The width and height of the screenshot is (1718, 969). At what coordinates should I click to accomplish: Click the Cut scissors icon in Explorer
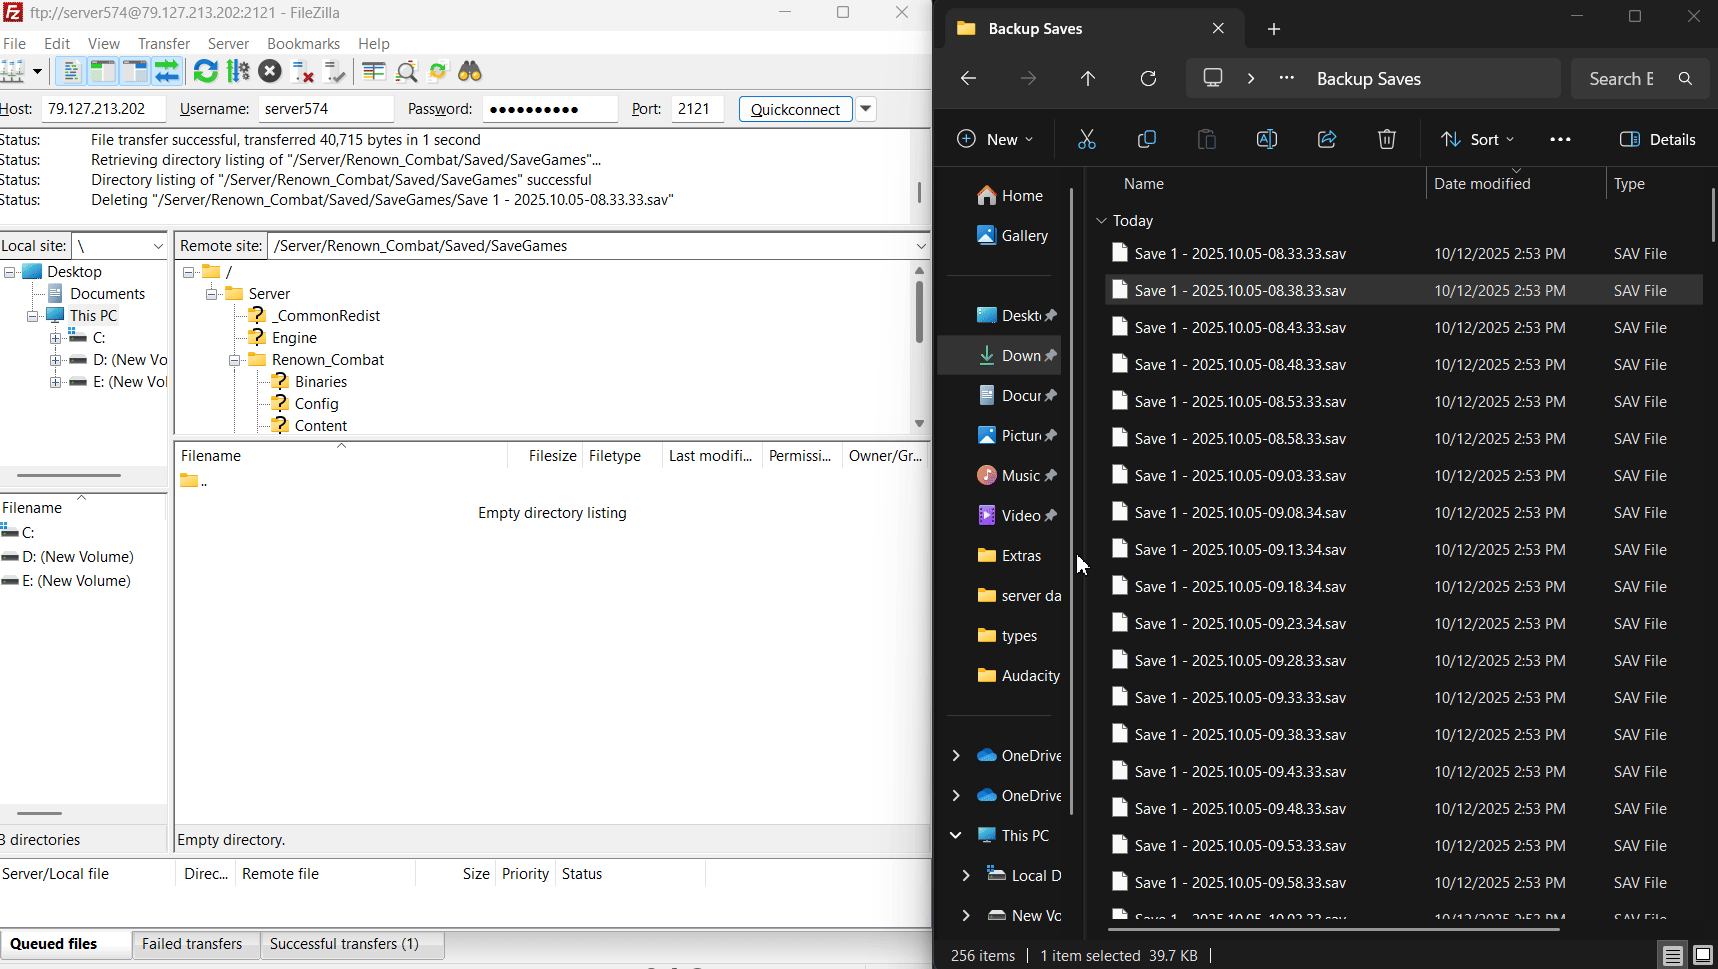pyautogui.click(x=1086, y=139)
